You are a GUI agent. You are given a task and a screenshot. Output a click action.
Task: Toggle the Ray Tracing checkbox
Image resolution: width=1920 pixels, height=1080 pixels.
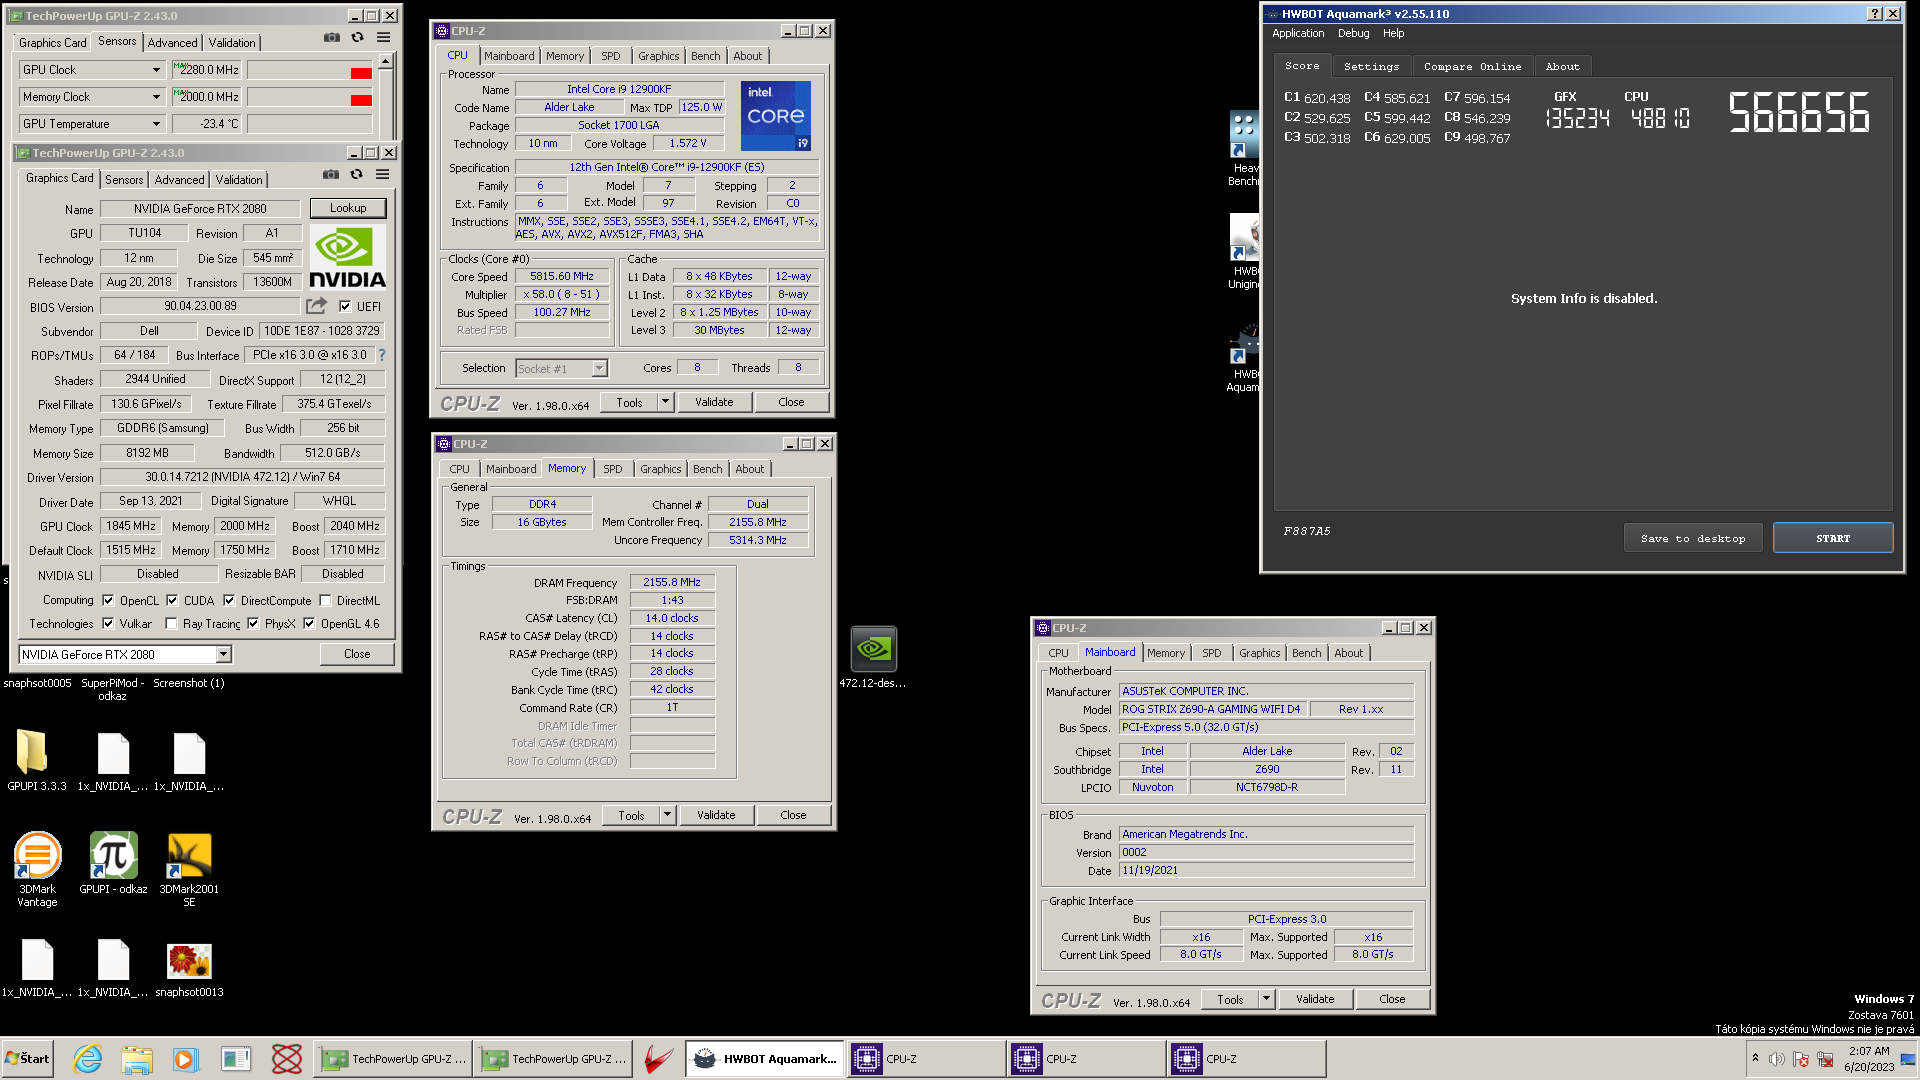[x=171, y=623]
